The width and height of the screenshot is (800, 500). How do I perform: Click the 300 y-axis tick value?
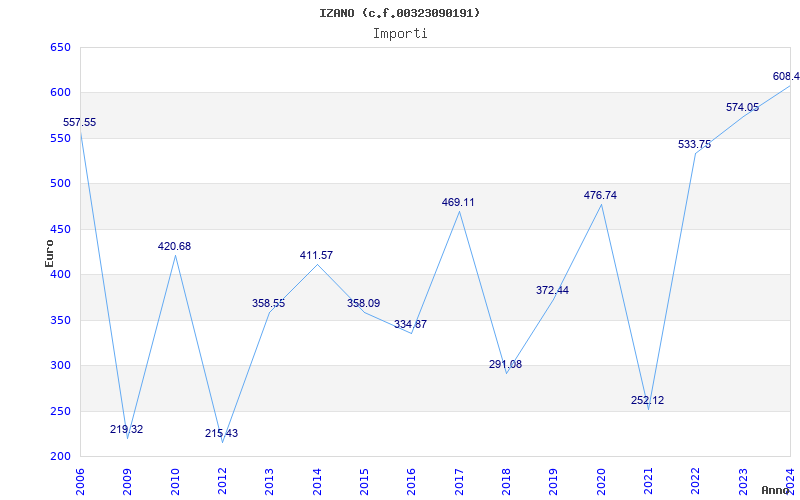coord(60,366)
